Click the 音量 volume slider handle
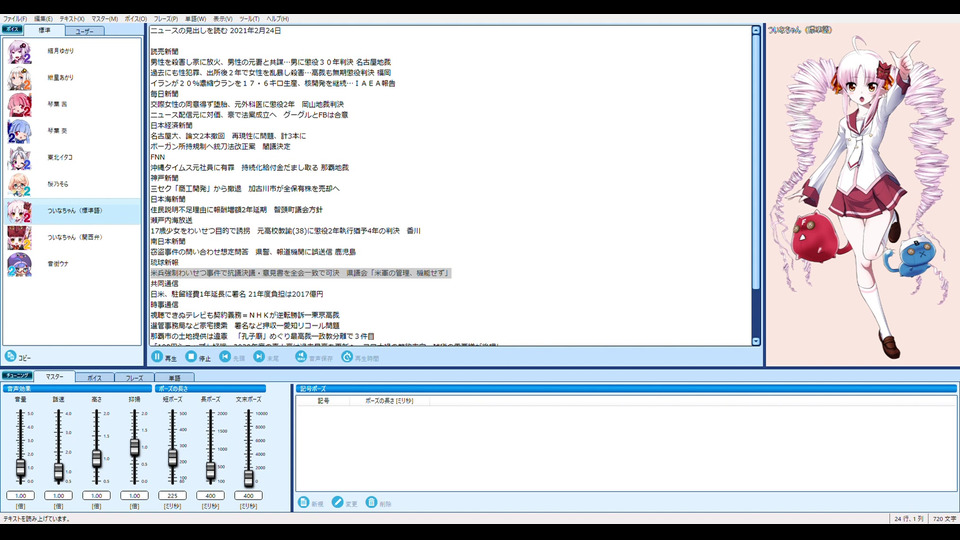The image size is (960, 540). coord(20,468)
